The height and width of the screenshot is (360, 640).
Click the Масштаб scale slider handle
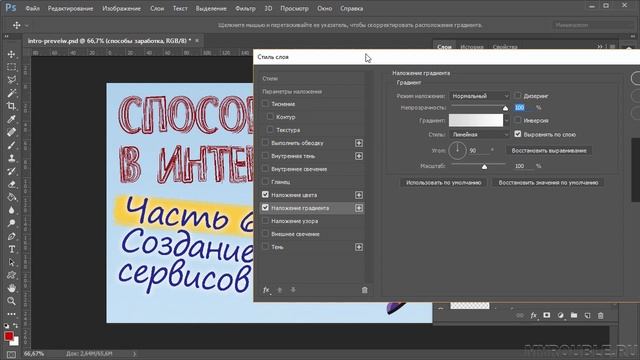(x=484, y=167)
